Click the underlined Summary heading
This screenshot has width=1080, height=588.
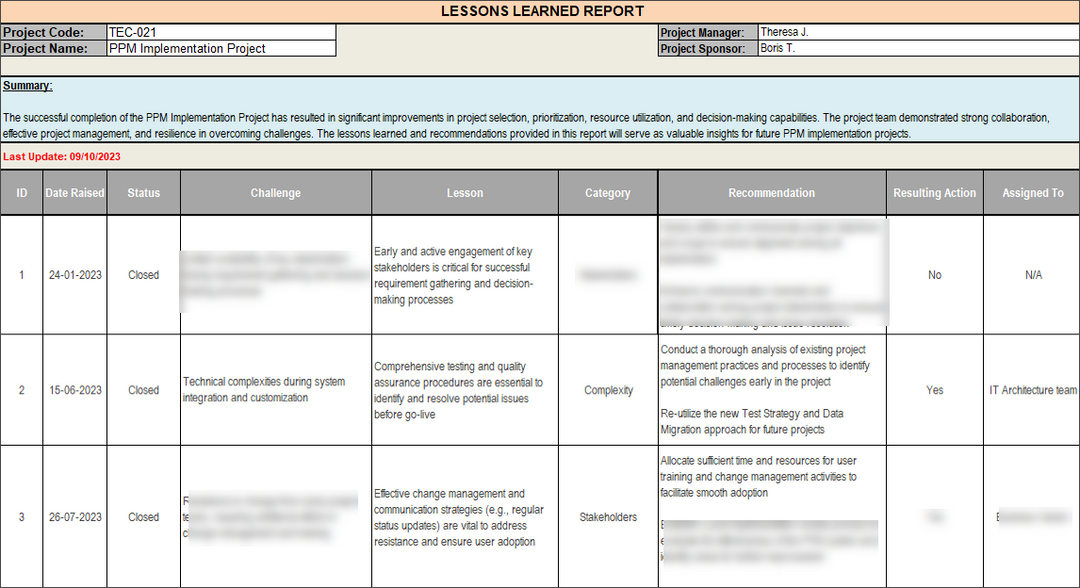pos(27,86)
